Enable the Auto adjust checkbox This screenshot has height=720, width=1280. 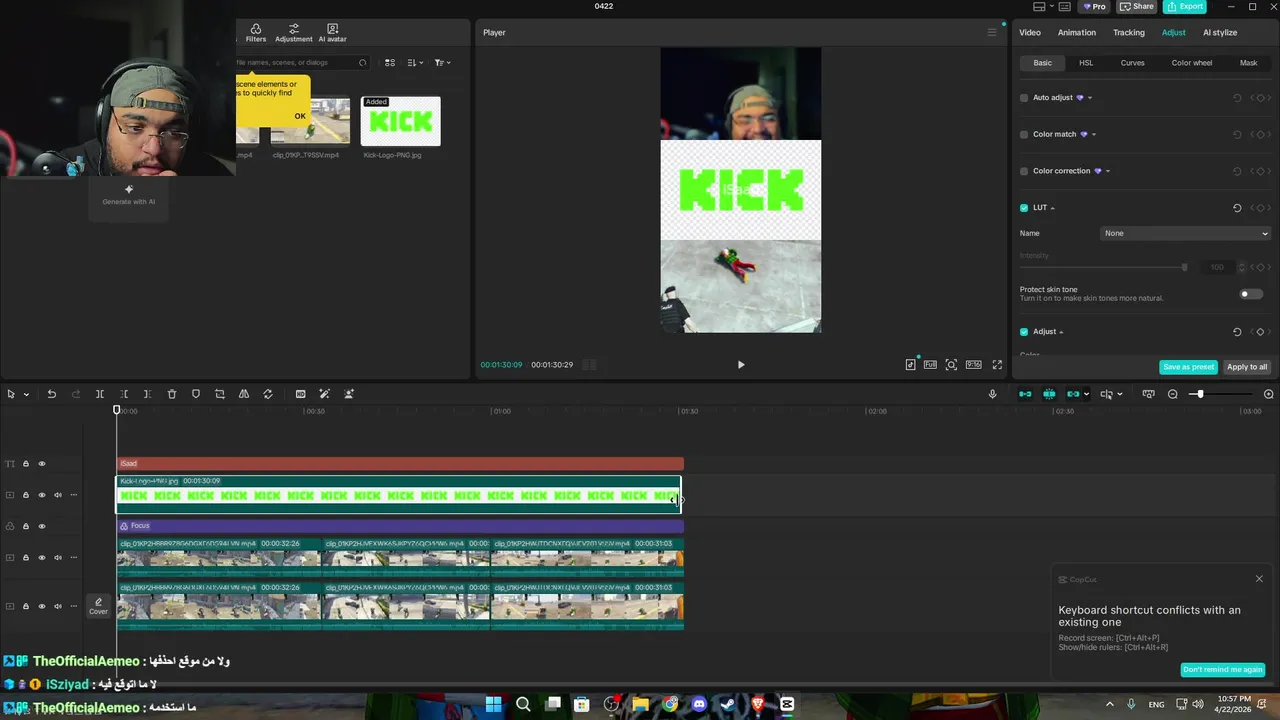[1024, 98]
